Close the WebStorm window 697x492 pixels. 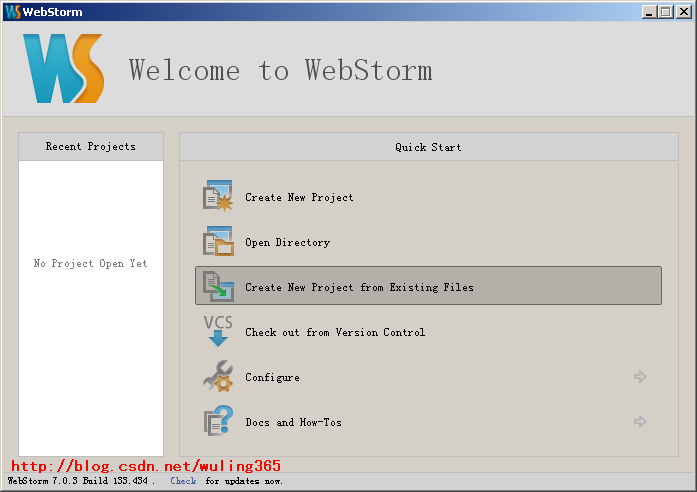click(x=684, y=12)
